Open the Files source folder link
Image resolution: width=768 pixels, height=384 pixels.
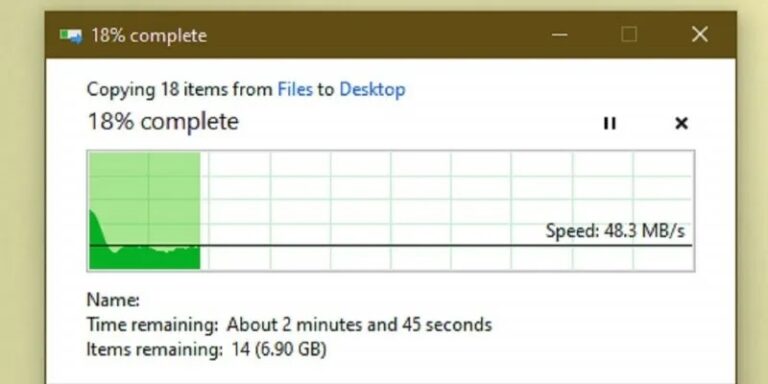(x=295, y=90)
